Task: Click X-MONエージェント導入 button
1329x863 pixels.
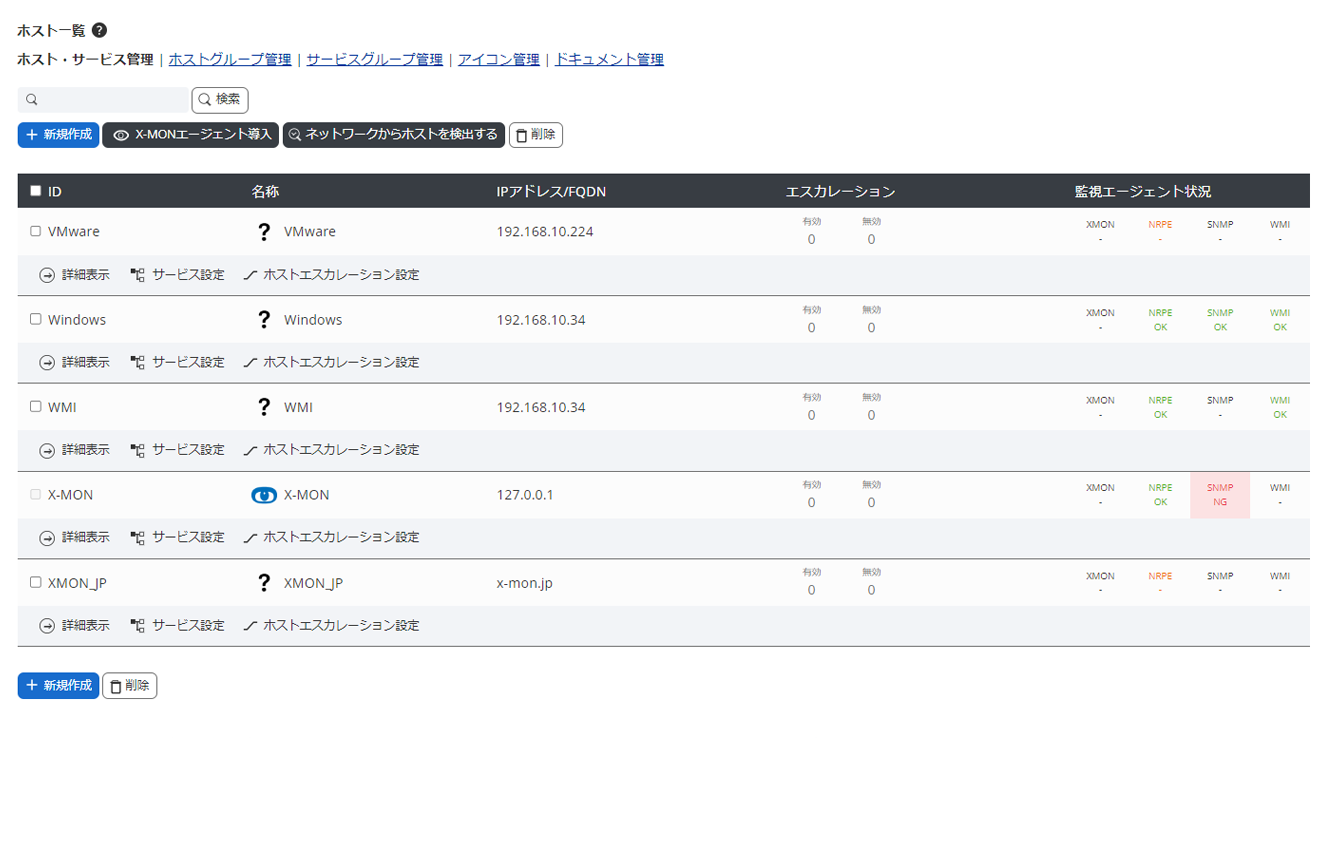Action: click(x=191, y=135)
